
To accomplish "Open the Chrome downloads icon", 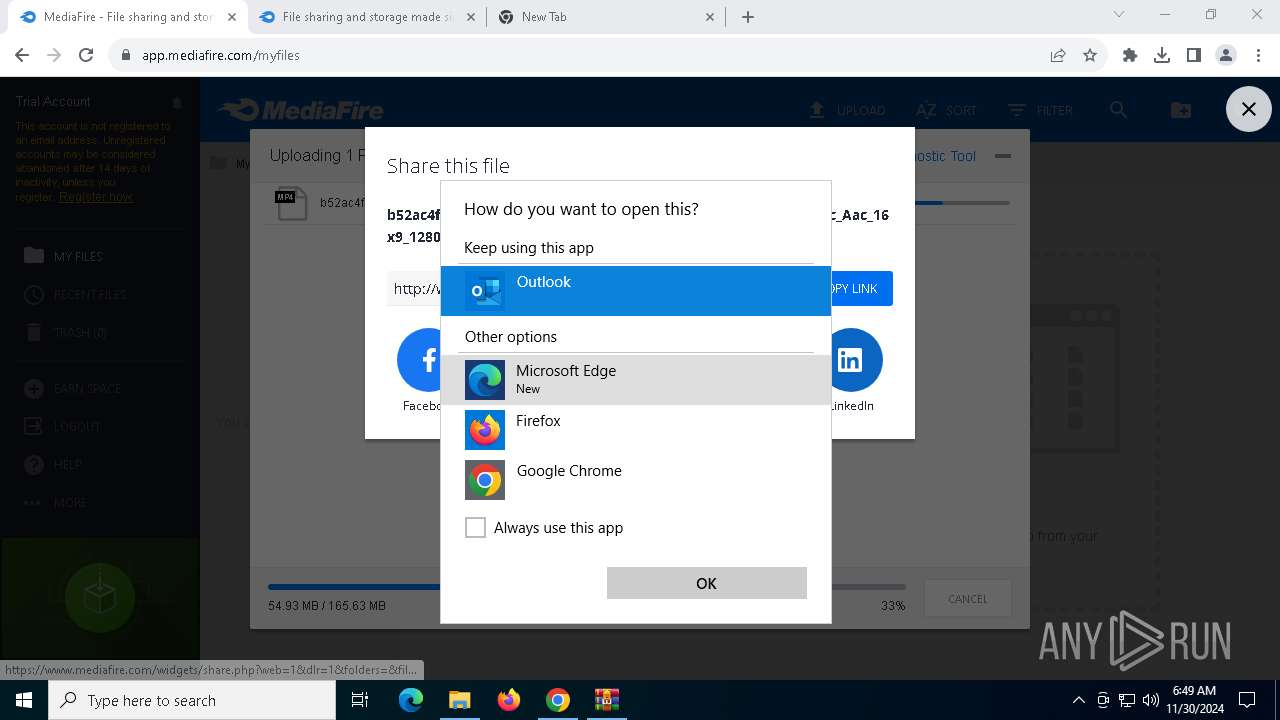I will [x=1162, y=56].
